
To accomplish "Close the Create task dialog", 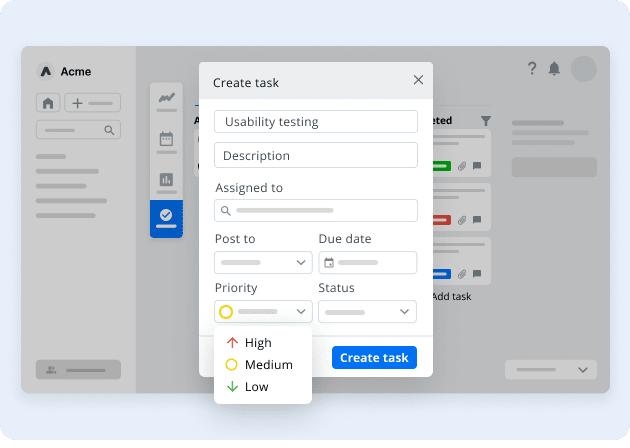I will pyautogui.click(x=418, y=80).
